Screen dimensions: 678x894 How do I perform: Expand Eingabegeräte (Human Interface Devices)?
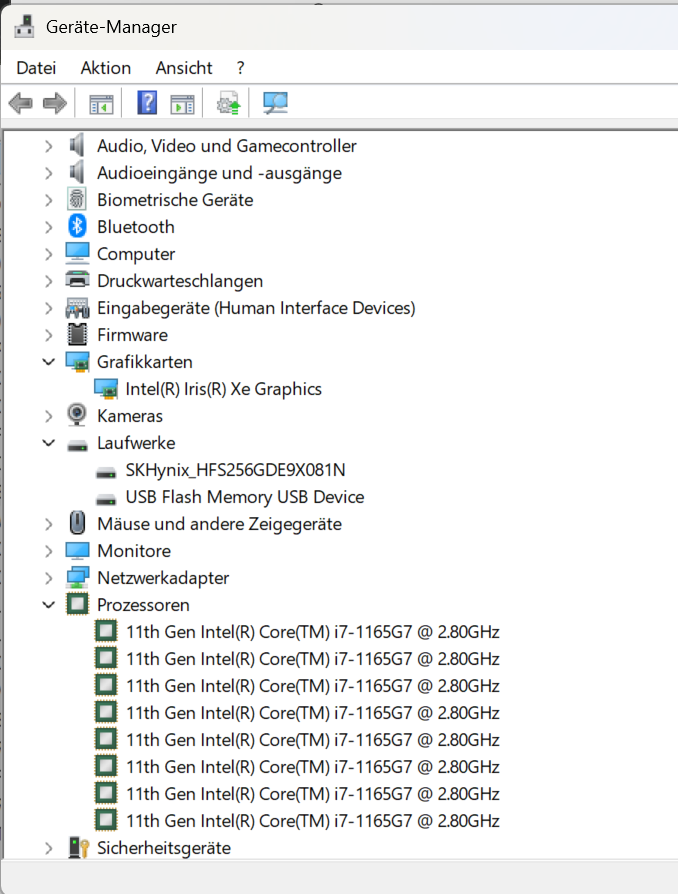point(48,308)
